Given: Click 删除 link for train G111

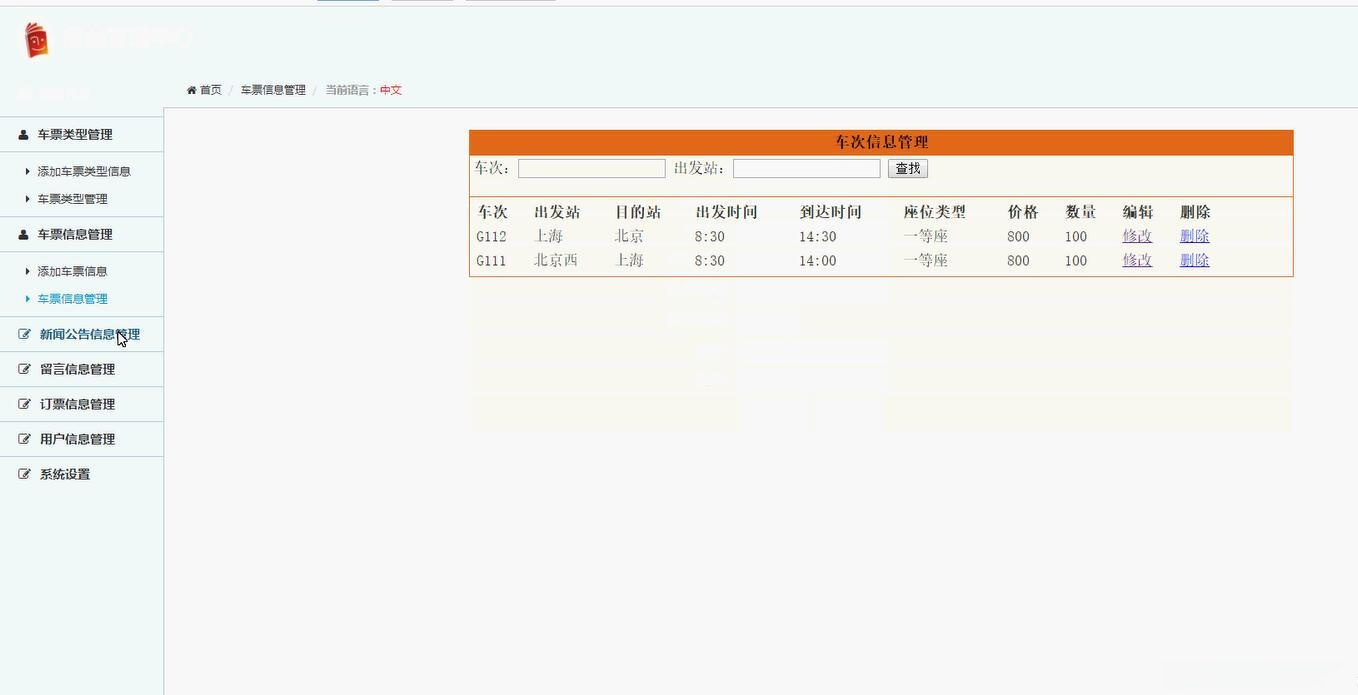Looking at the screenshot, I should [x=1194, y=260].
